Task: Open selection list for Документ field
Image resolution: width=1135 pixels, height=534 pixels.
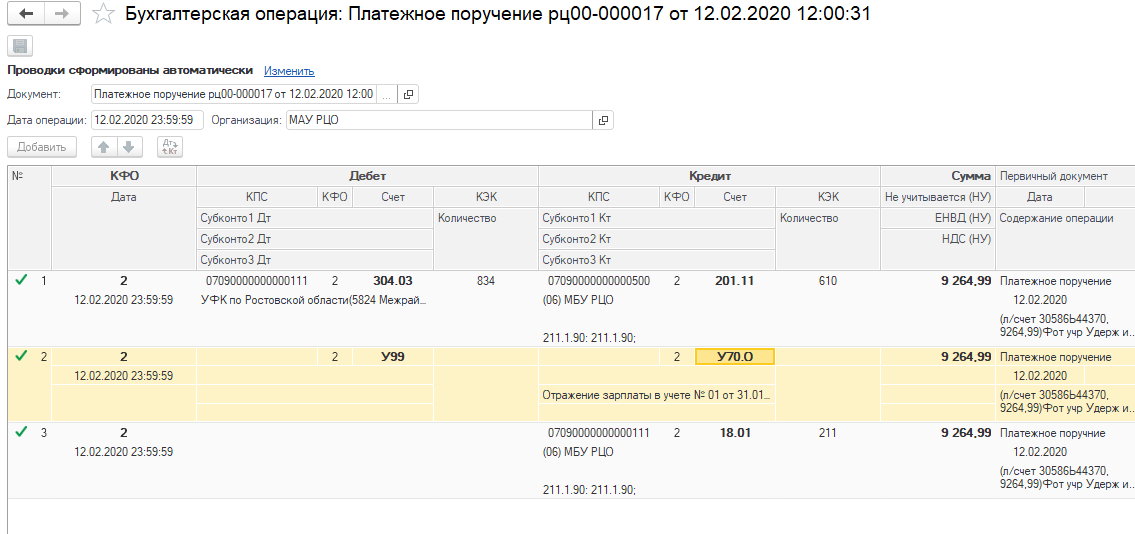Action: point(387,94)
